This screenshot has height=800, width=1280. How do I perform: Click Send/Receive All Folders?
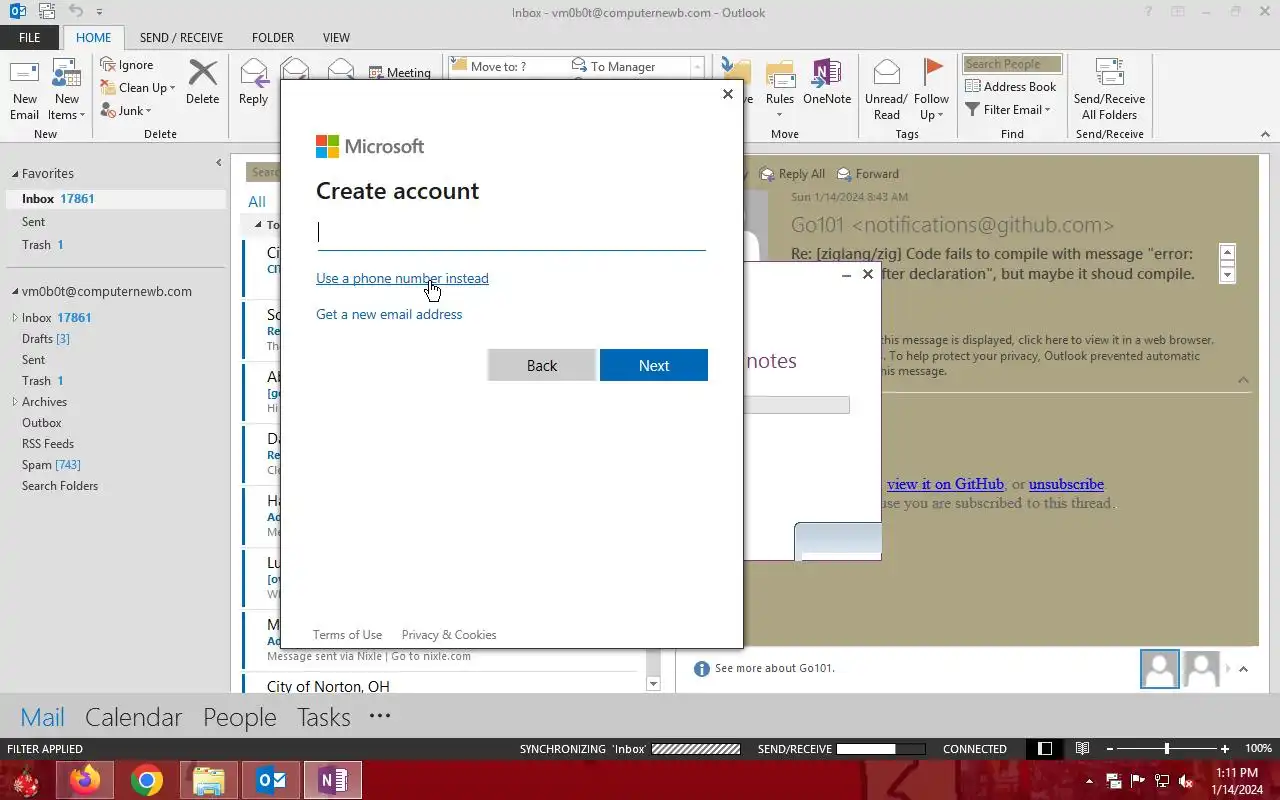click(x=1109, y=90)
